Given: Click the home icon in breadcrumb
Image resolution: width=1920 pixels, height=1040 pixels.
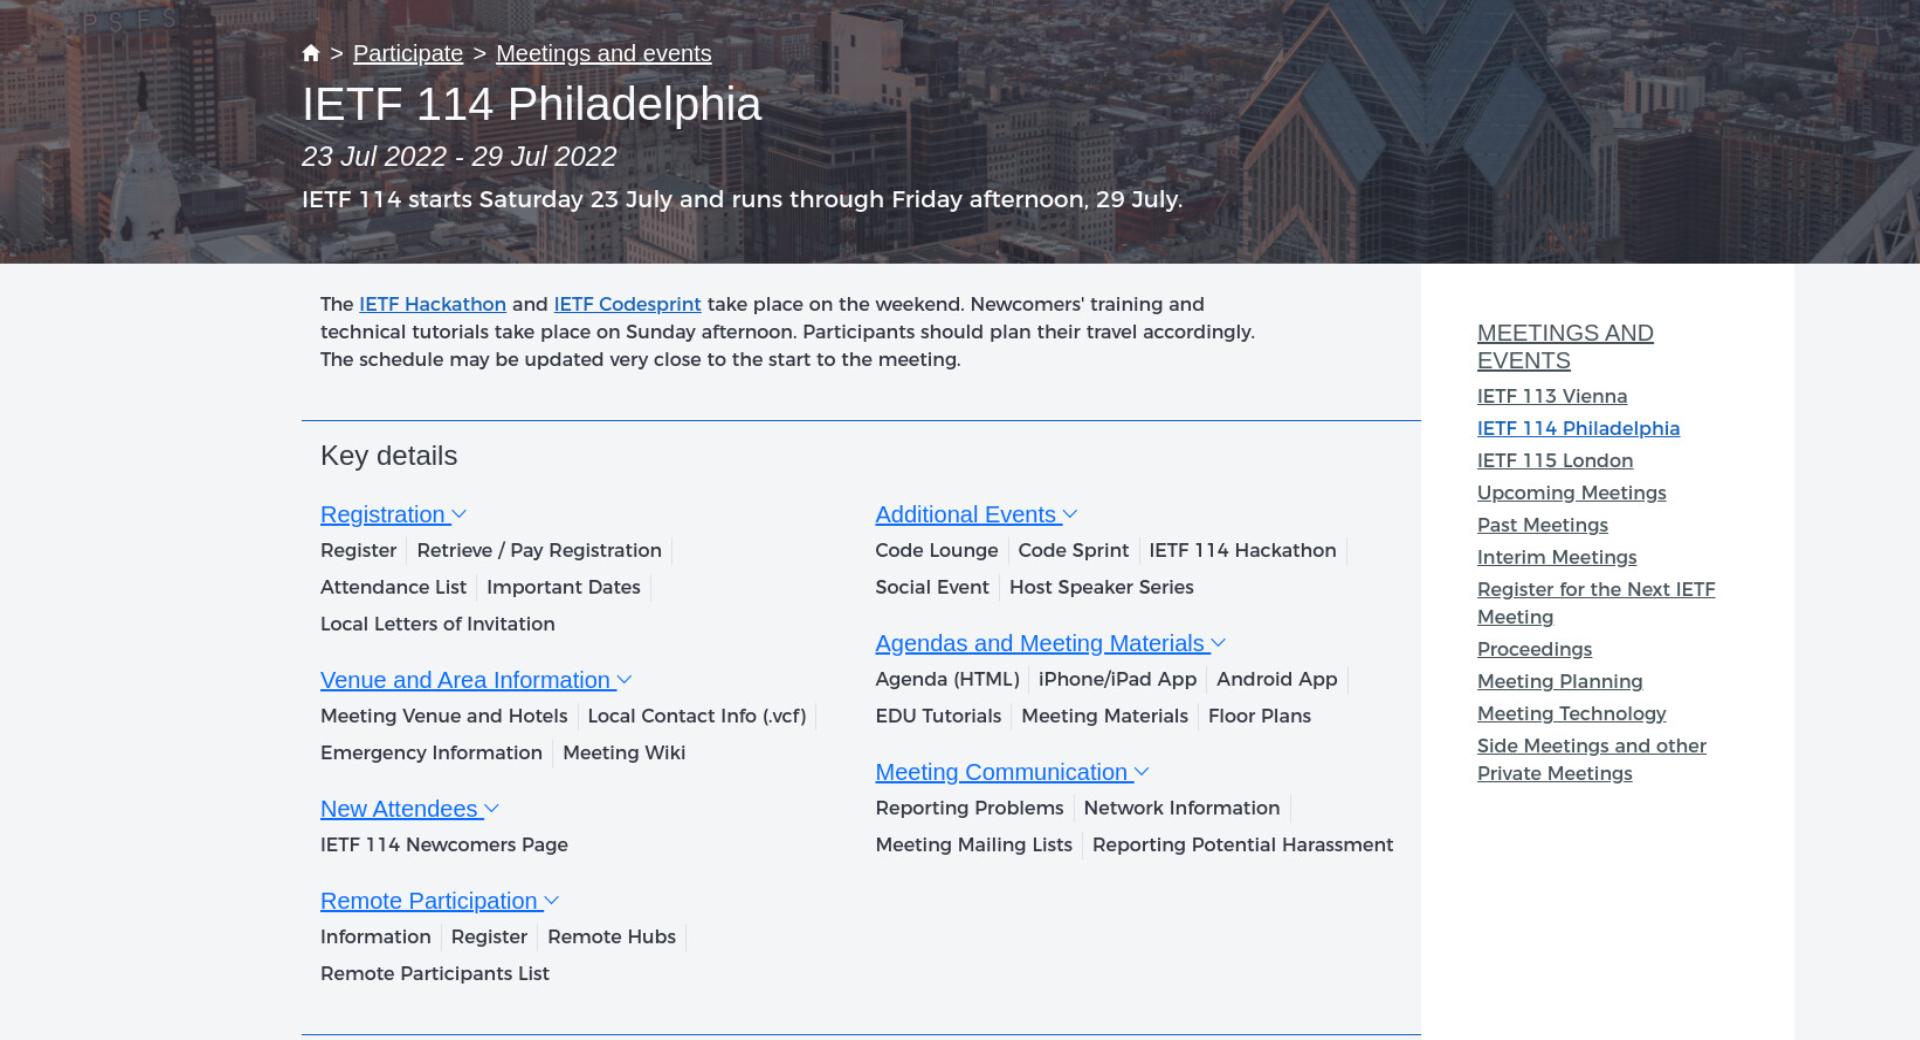Looking at the screenshot, I should tap(310, 54).
